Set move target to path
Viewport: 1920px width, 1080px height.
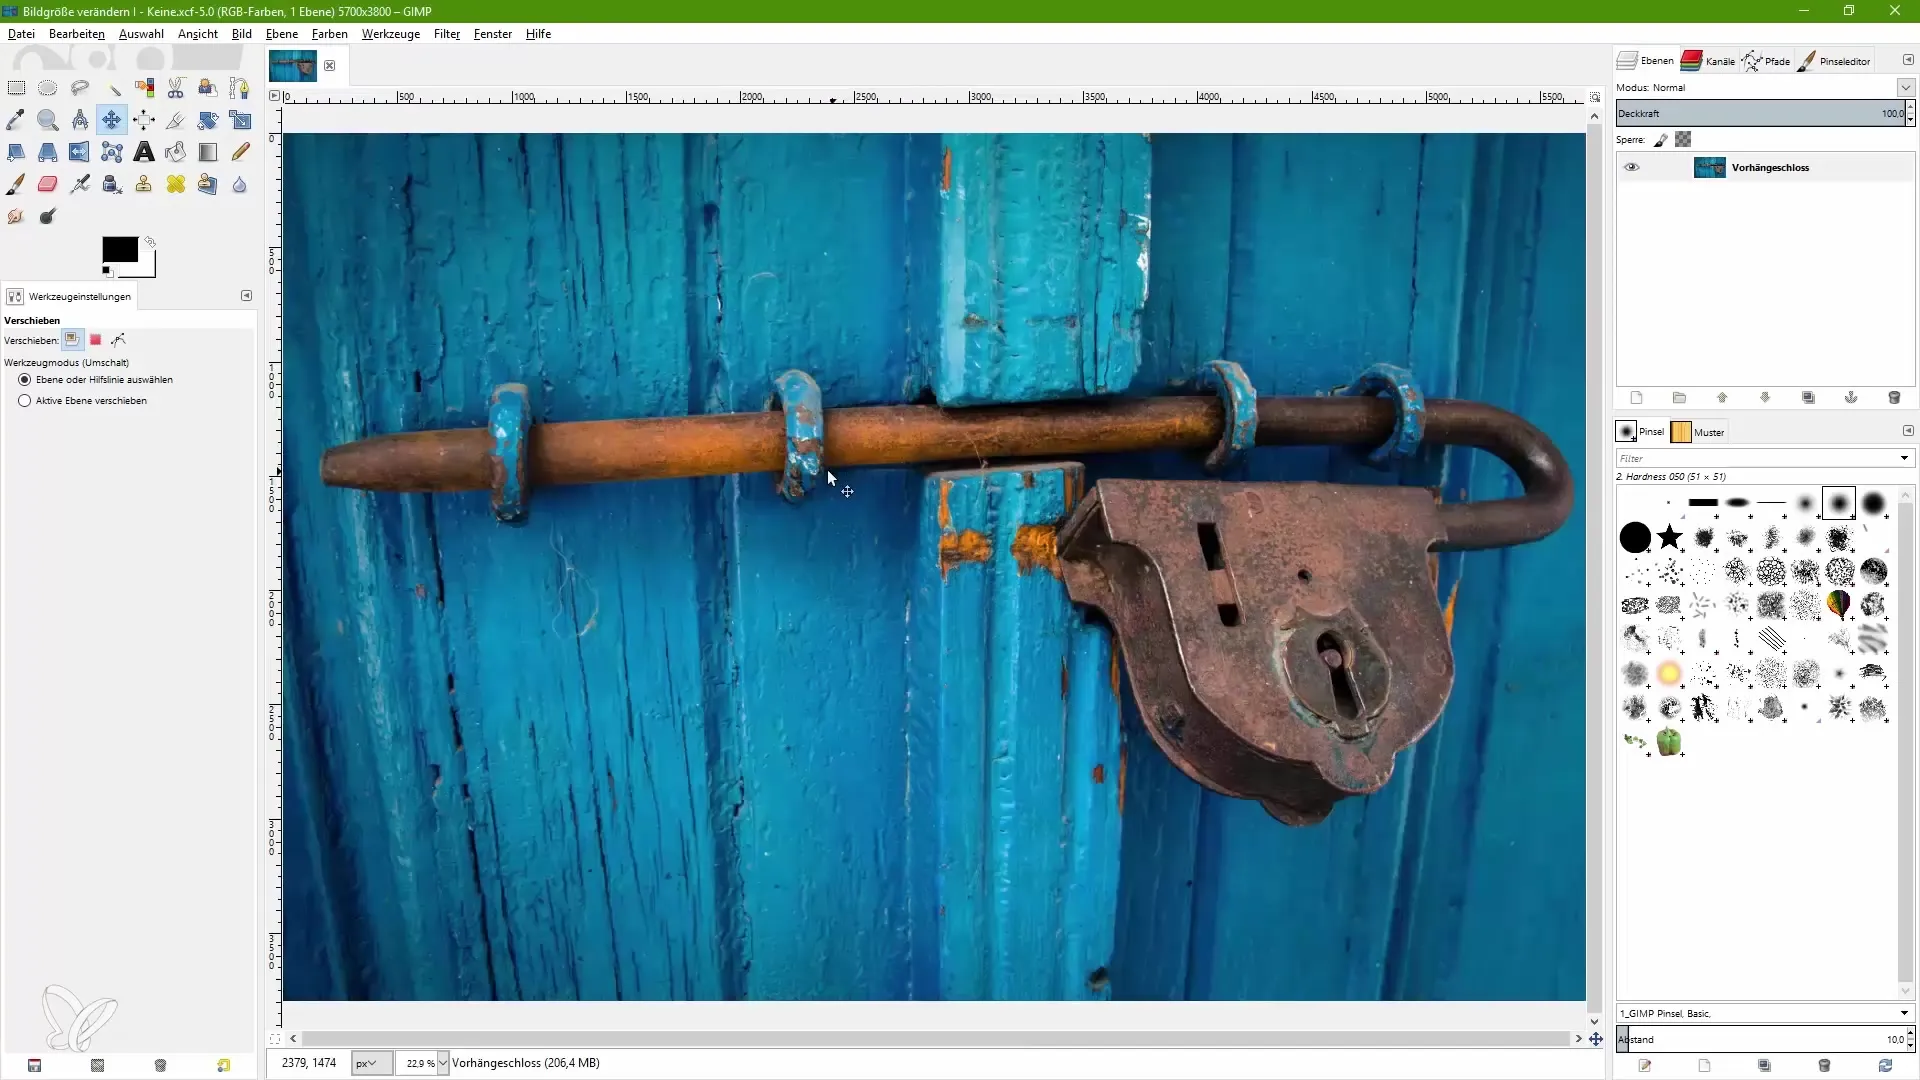point(119,340)
